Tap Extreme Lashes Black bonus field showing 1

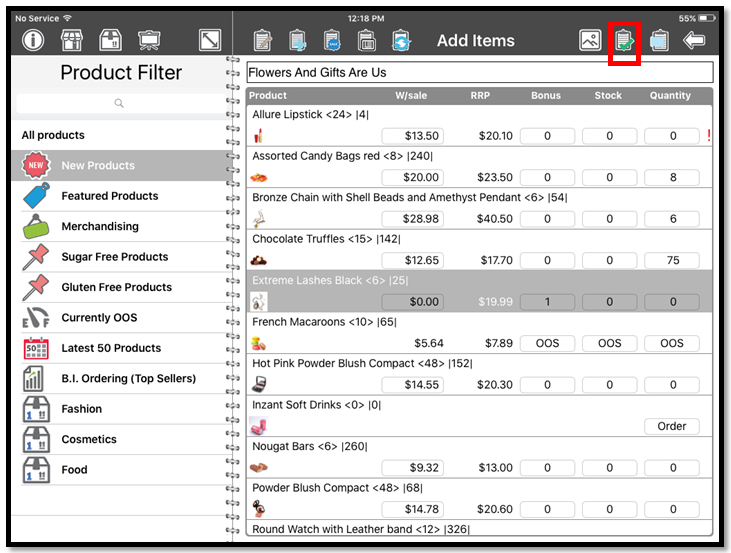pyautogui.click(x=547, y=302)
